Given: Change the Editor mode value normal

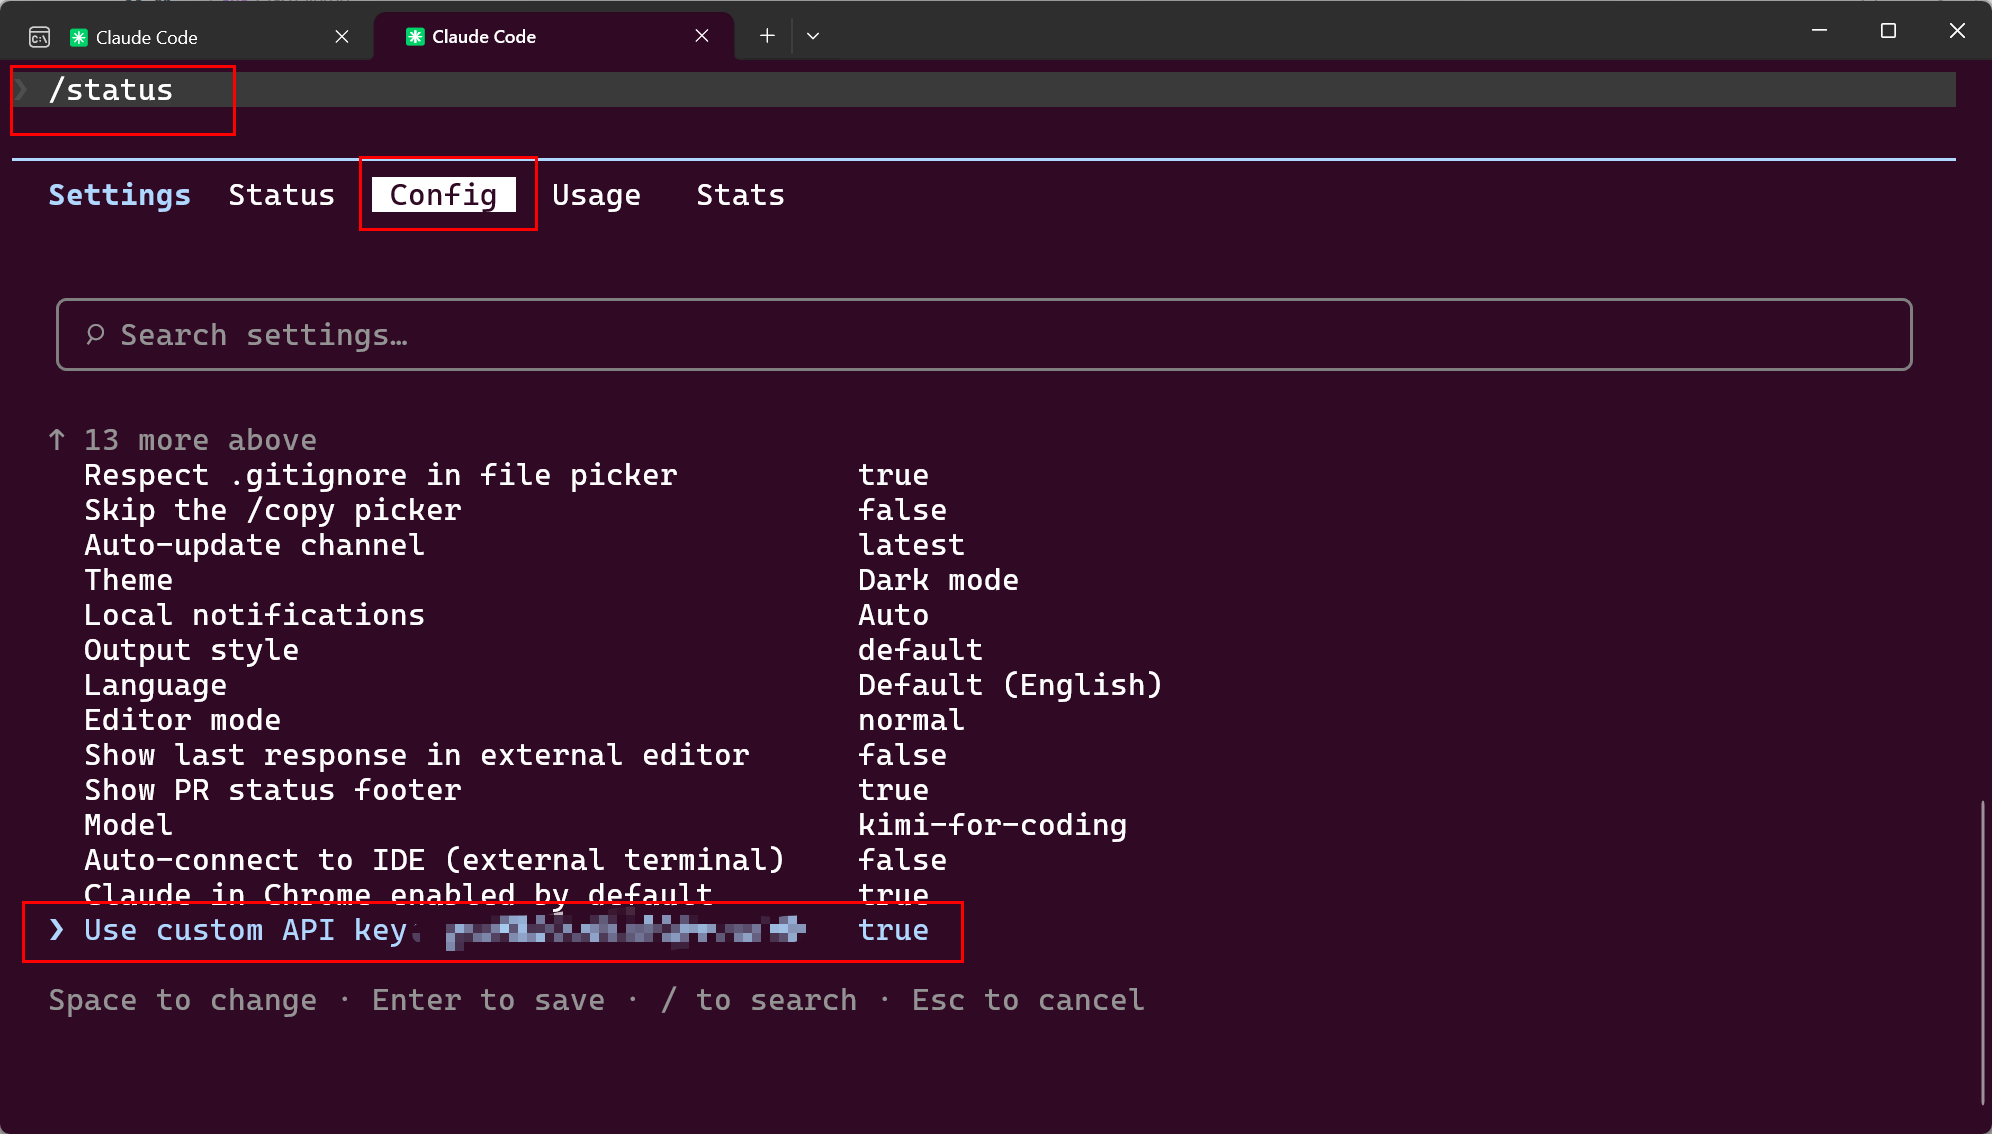Looking at the screenshot, I should pos(912,720).
